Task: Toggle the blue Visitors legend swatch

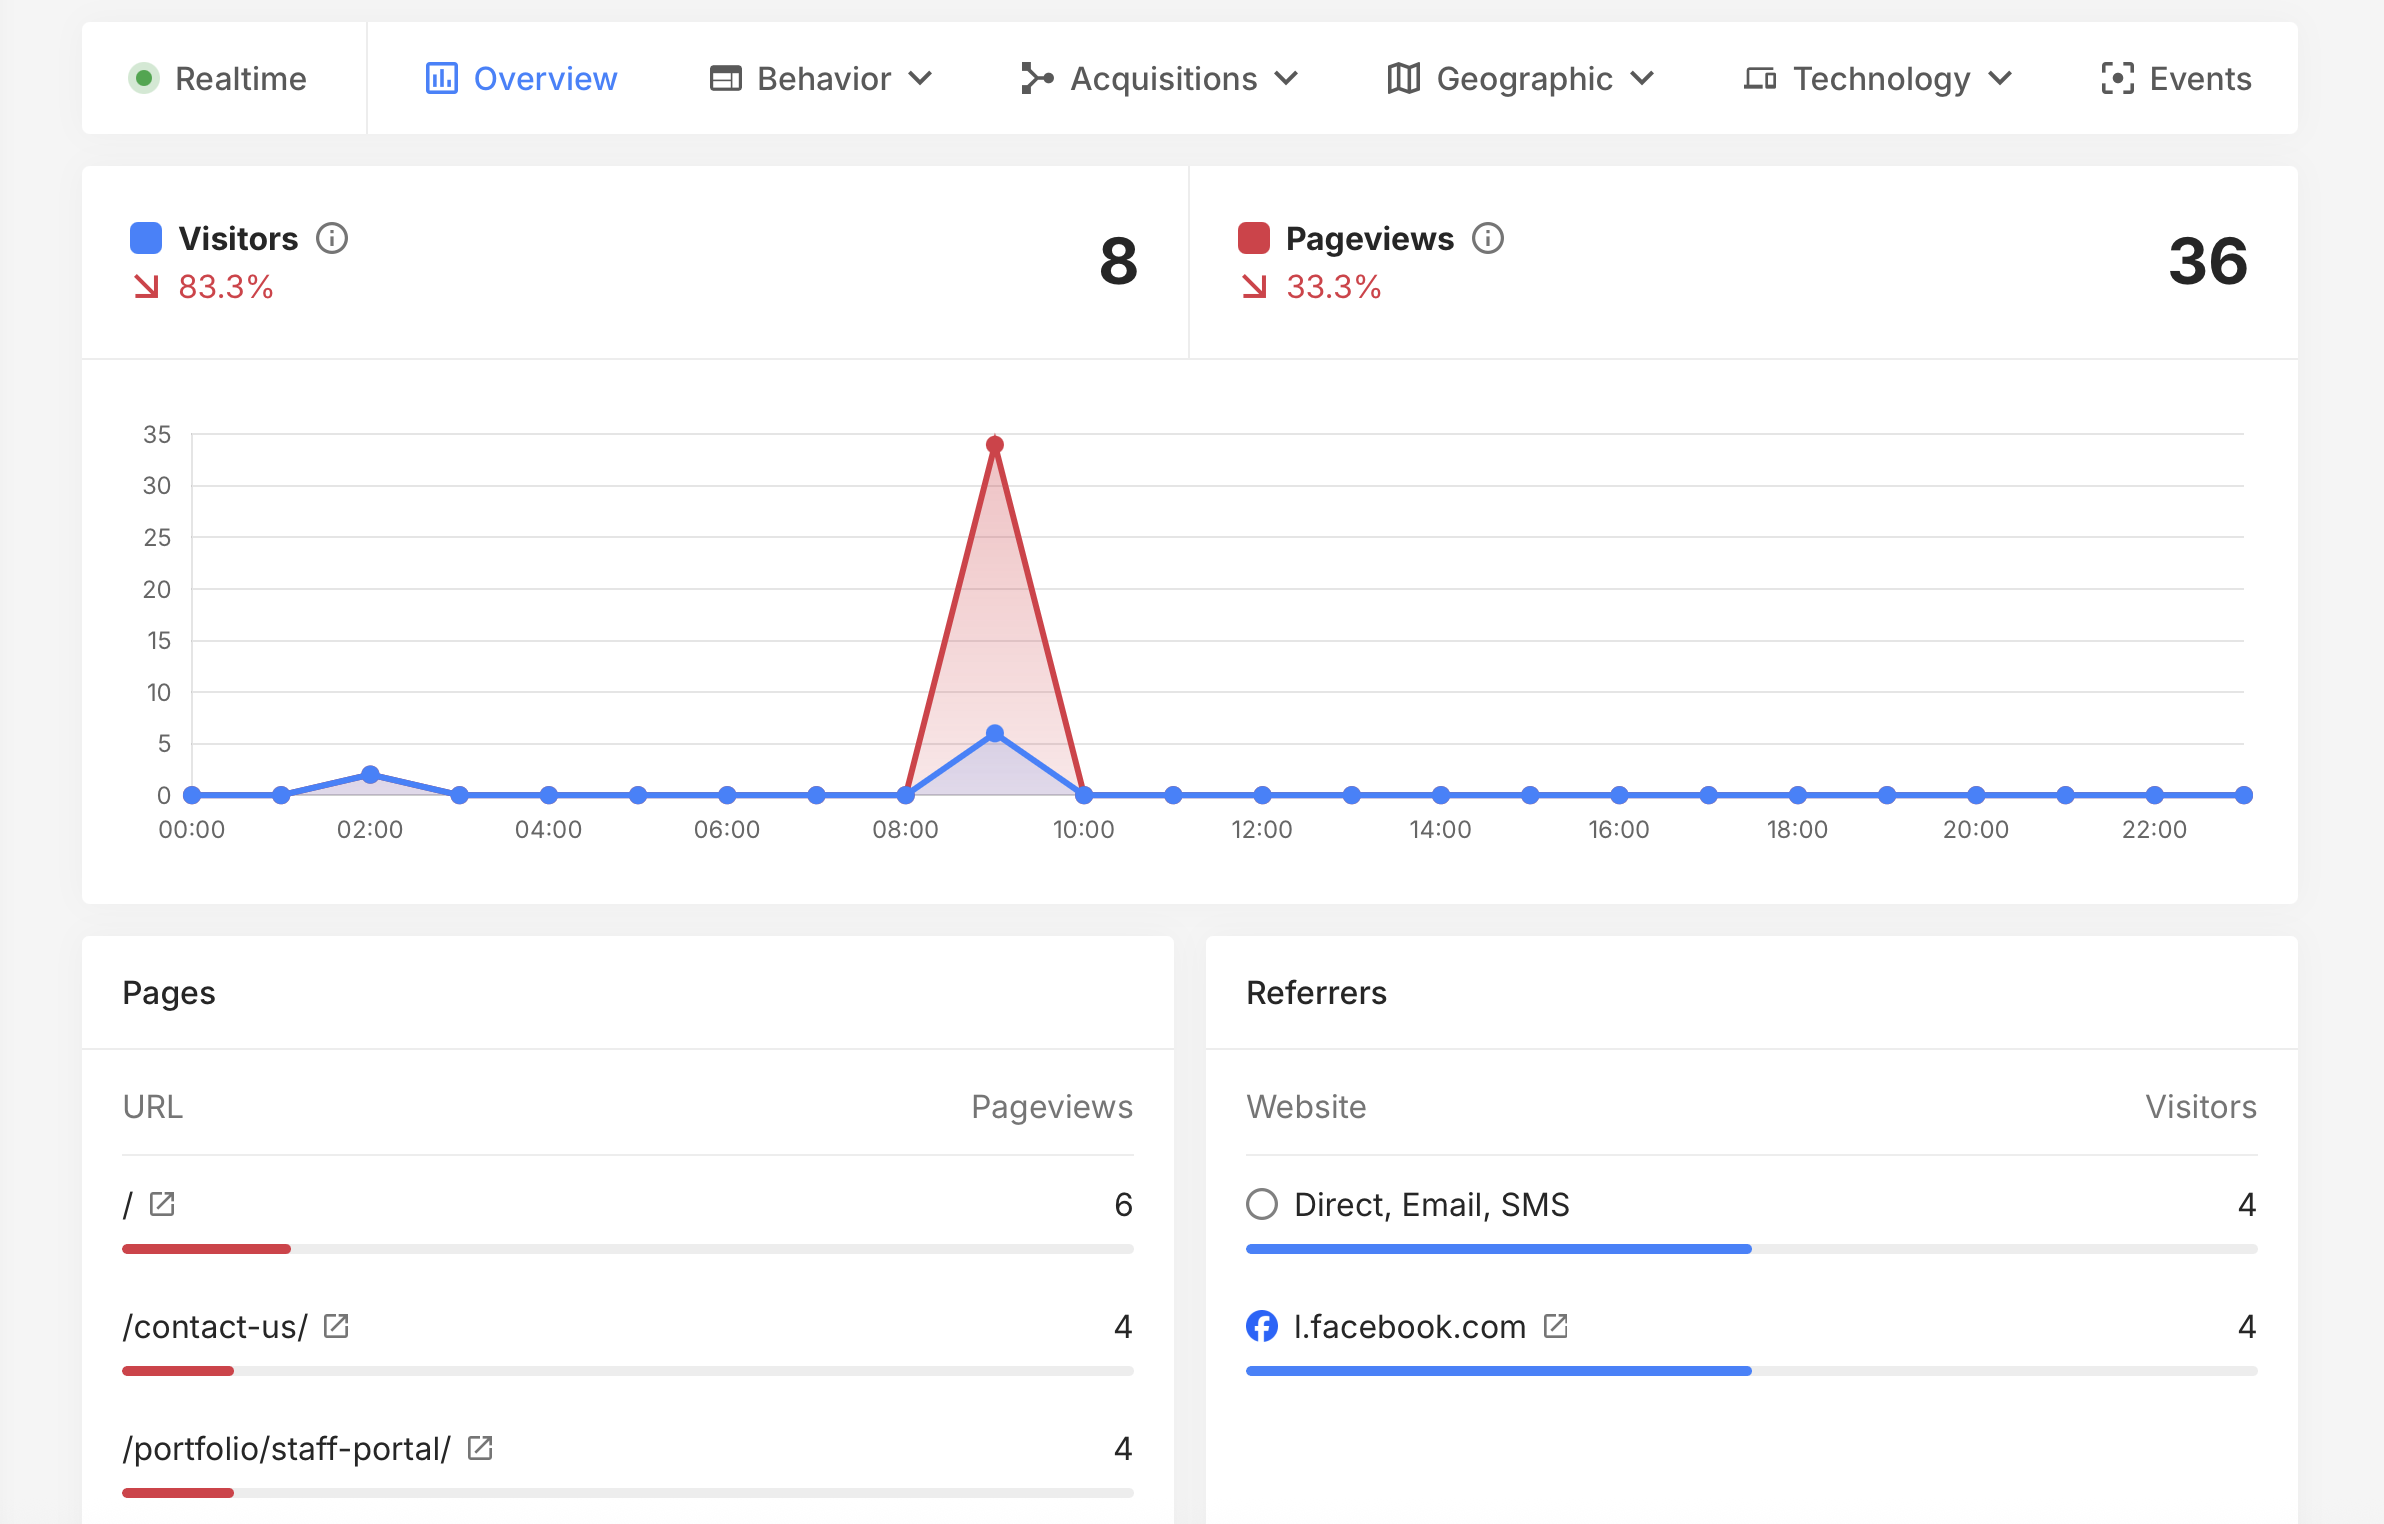Action: [146, 238]
